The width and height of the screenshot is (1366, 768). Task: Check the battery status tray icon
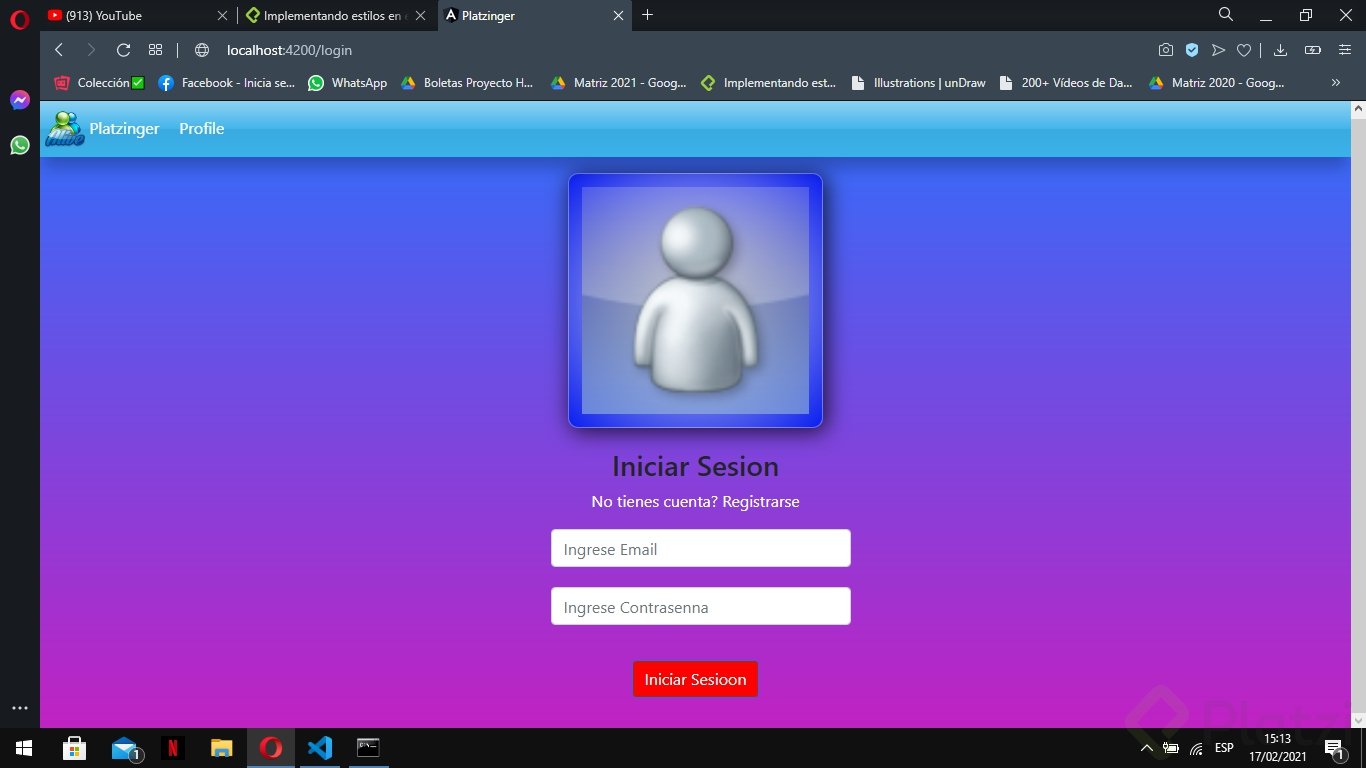(x=1170, y=748)
